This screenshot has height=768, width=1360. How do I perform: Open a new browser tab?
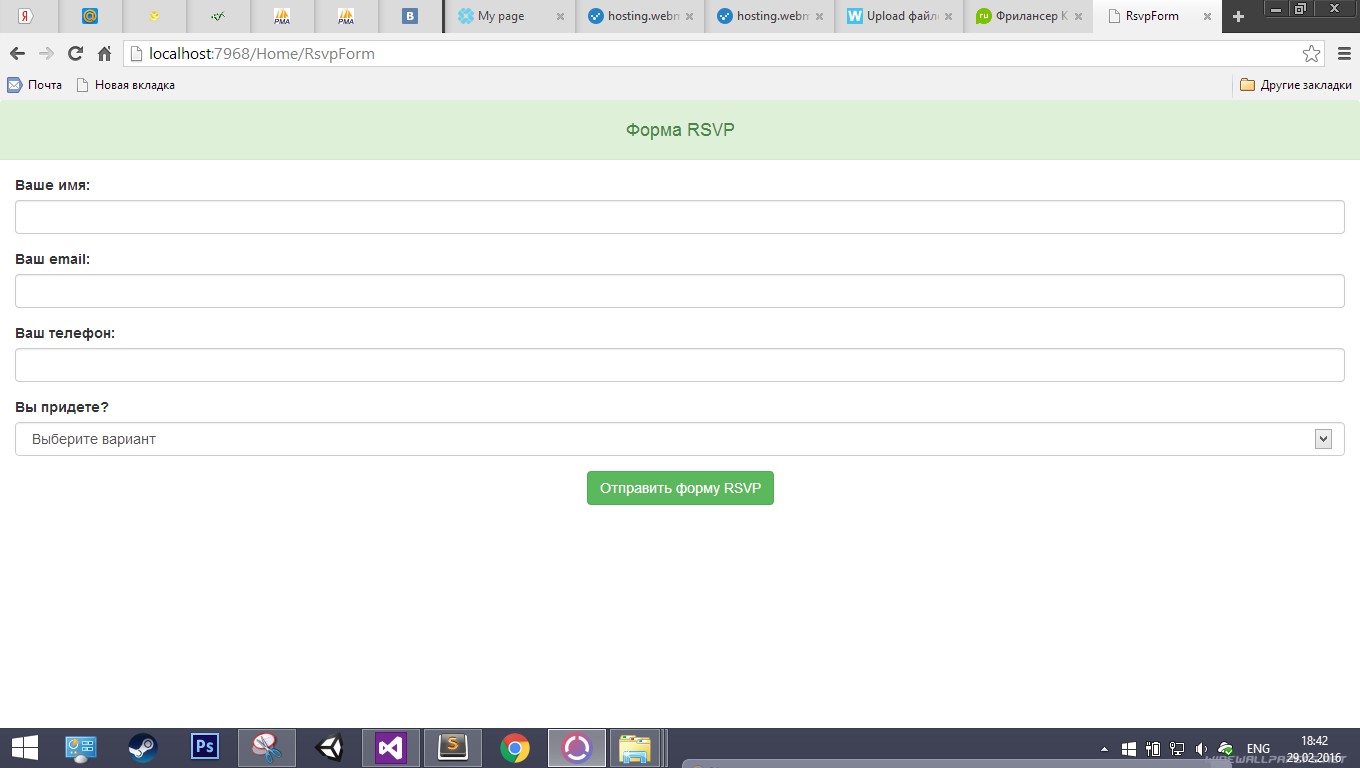(x=1238, y=17)
